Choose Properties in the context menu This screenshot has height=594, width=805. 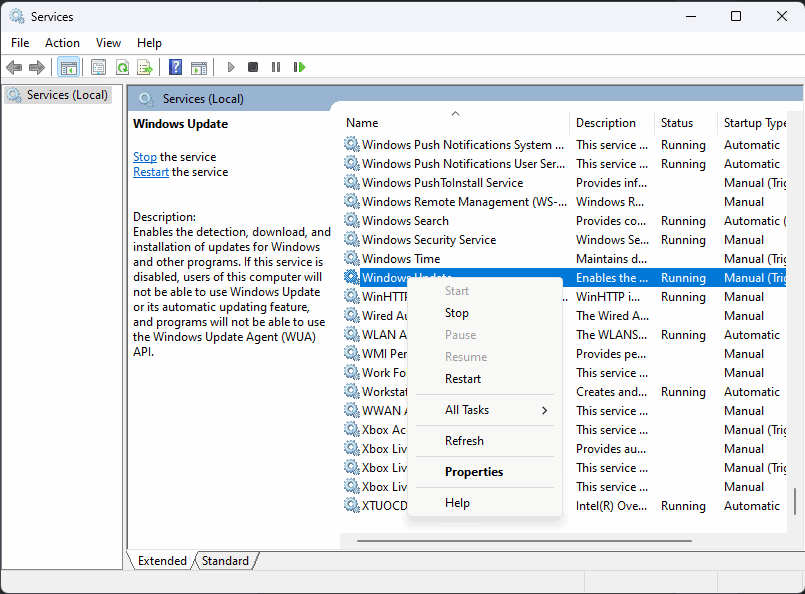click(485, 472)
